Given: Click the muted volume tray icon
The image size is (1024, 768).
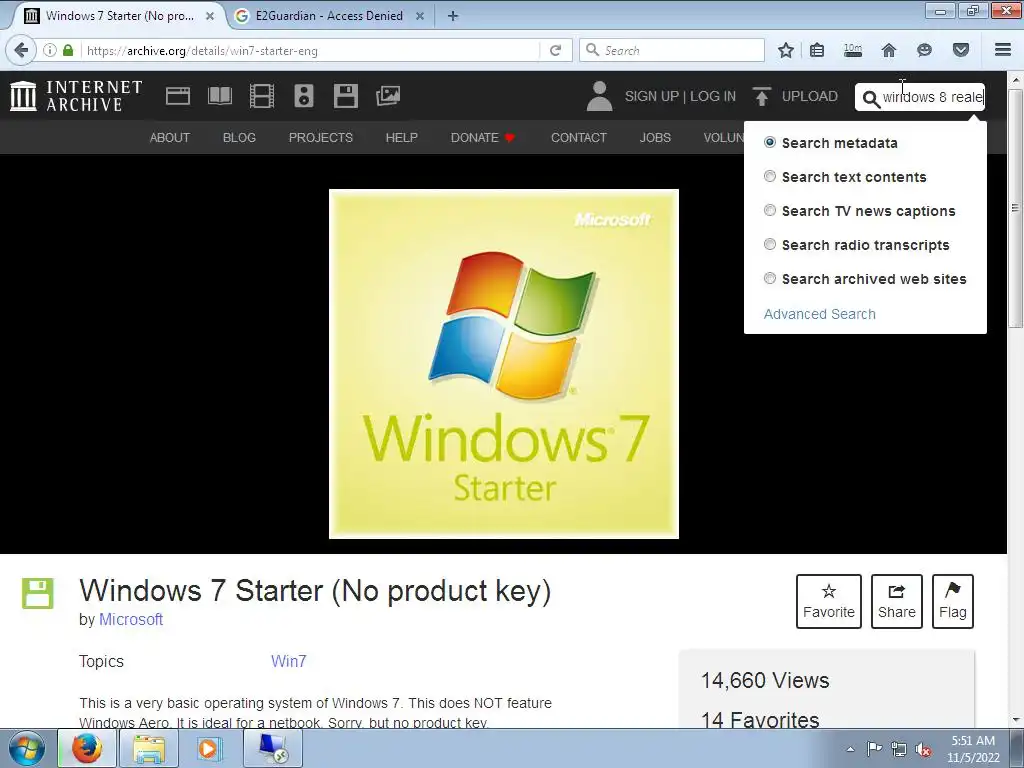Looking at the screenshot, I should point(922,750).
